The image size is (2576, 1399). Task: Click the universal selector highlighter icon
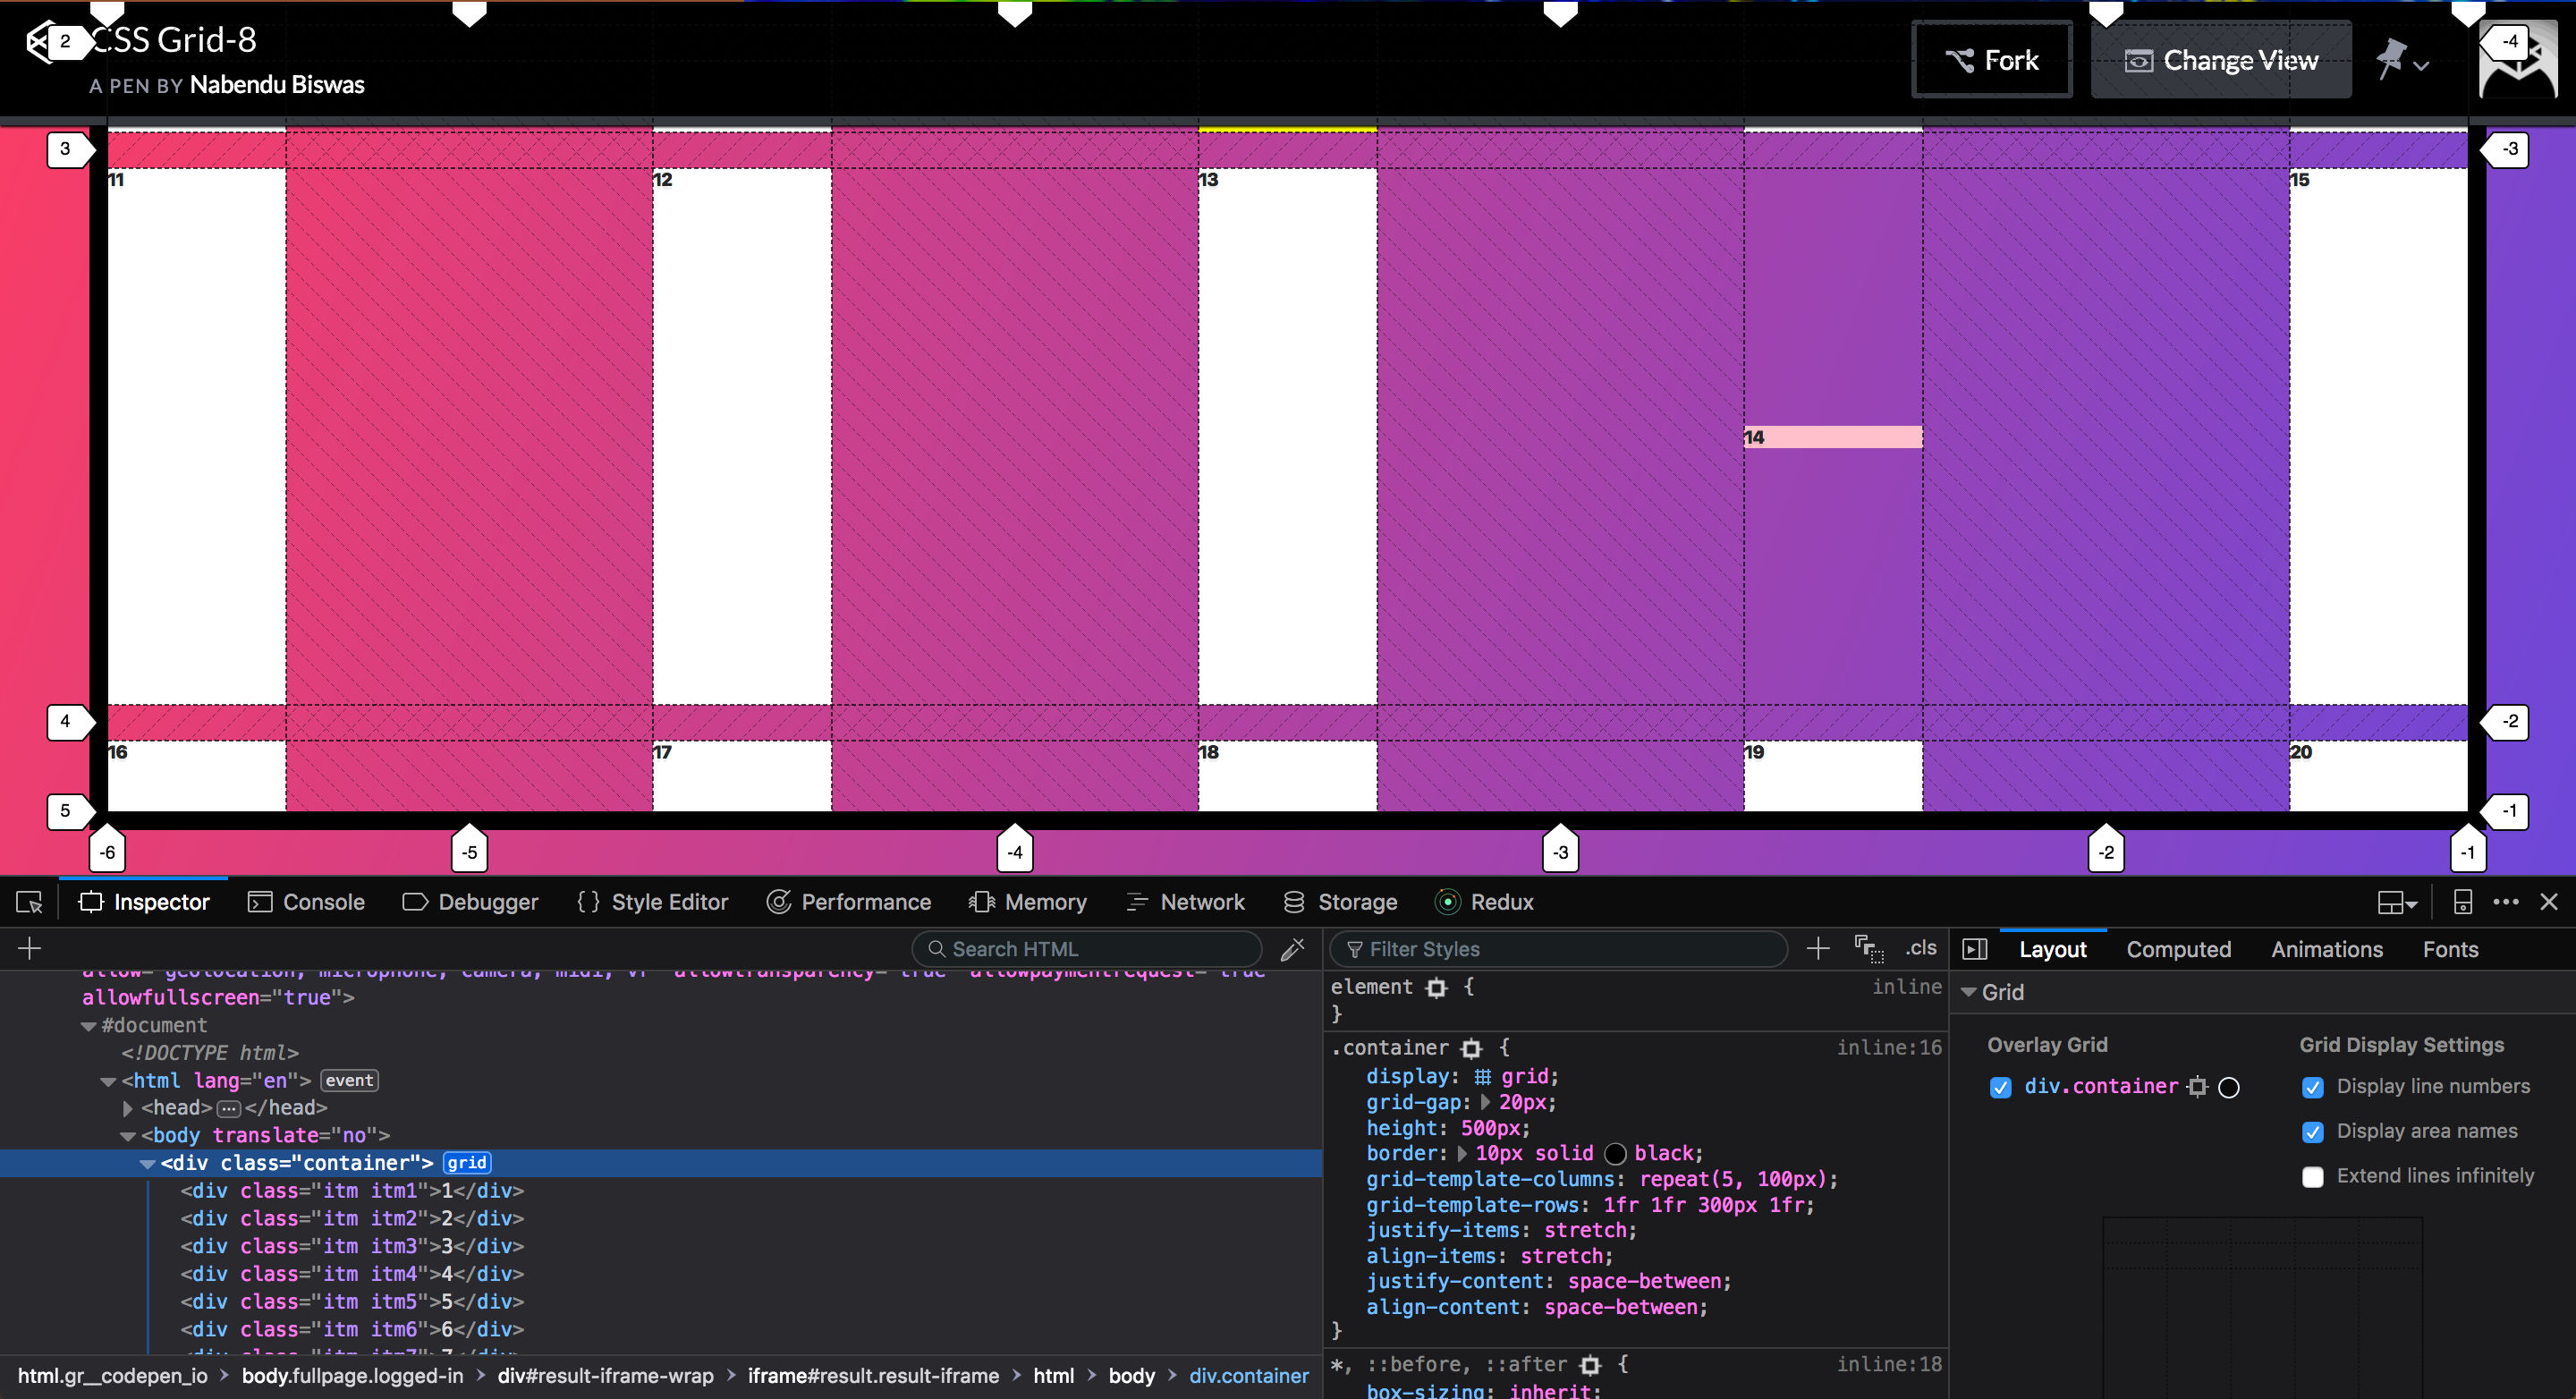(1590, 1365)
